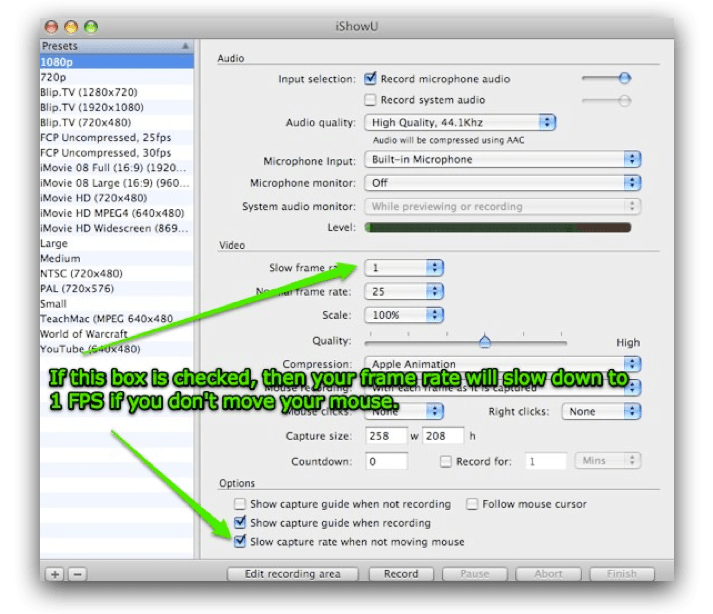The width and height of the screenshot is (713, 614).
Task: Select iMovie HD (720x480) preset
Action: click(117, 198)
